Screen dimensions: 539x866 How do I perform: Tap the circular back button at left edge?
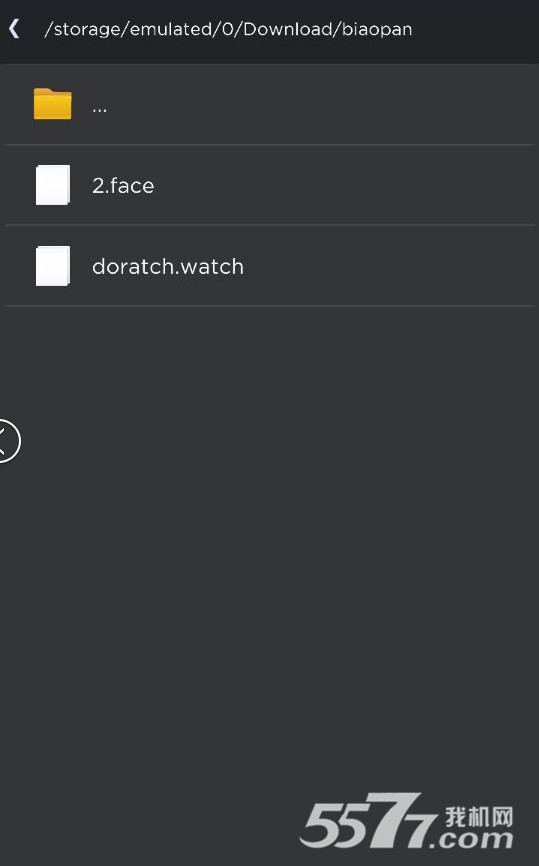(9, 441)
